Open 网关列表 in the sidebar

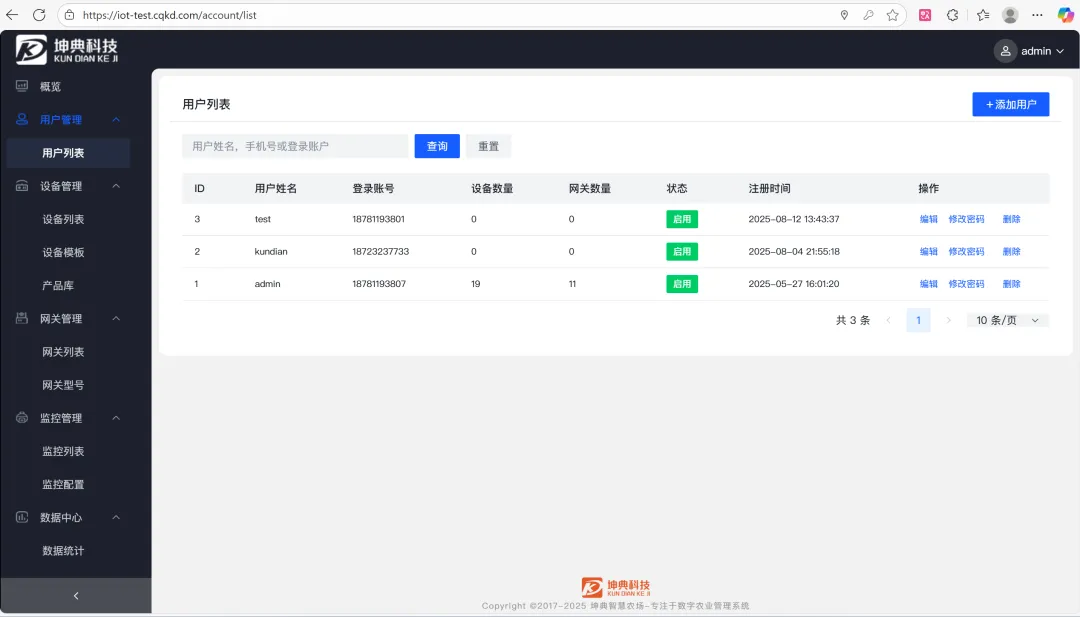click(x=63, y=352)
